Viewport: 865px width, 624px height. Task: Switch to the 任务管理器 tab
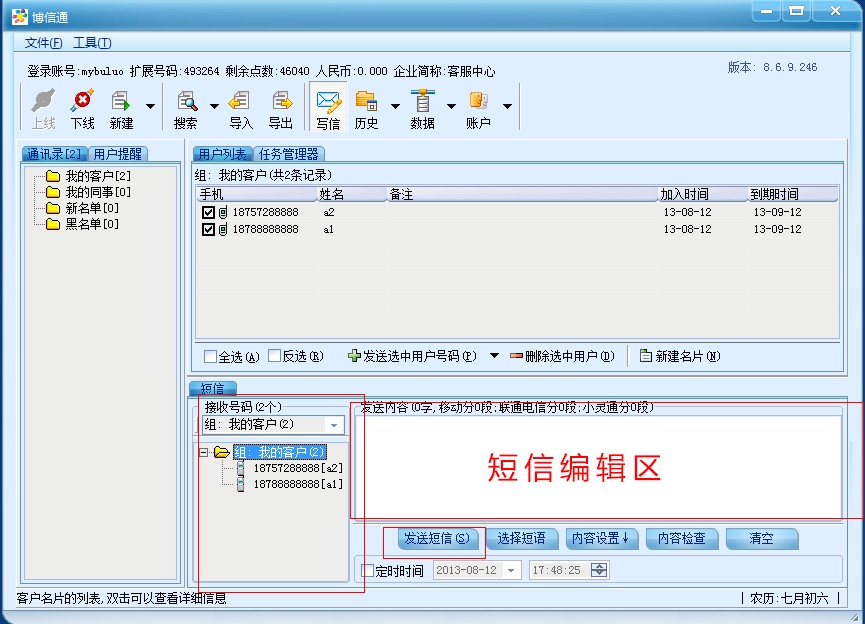pyautogui.click(x=288, y=154)
